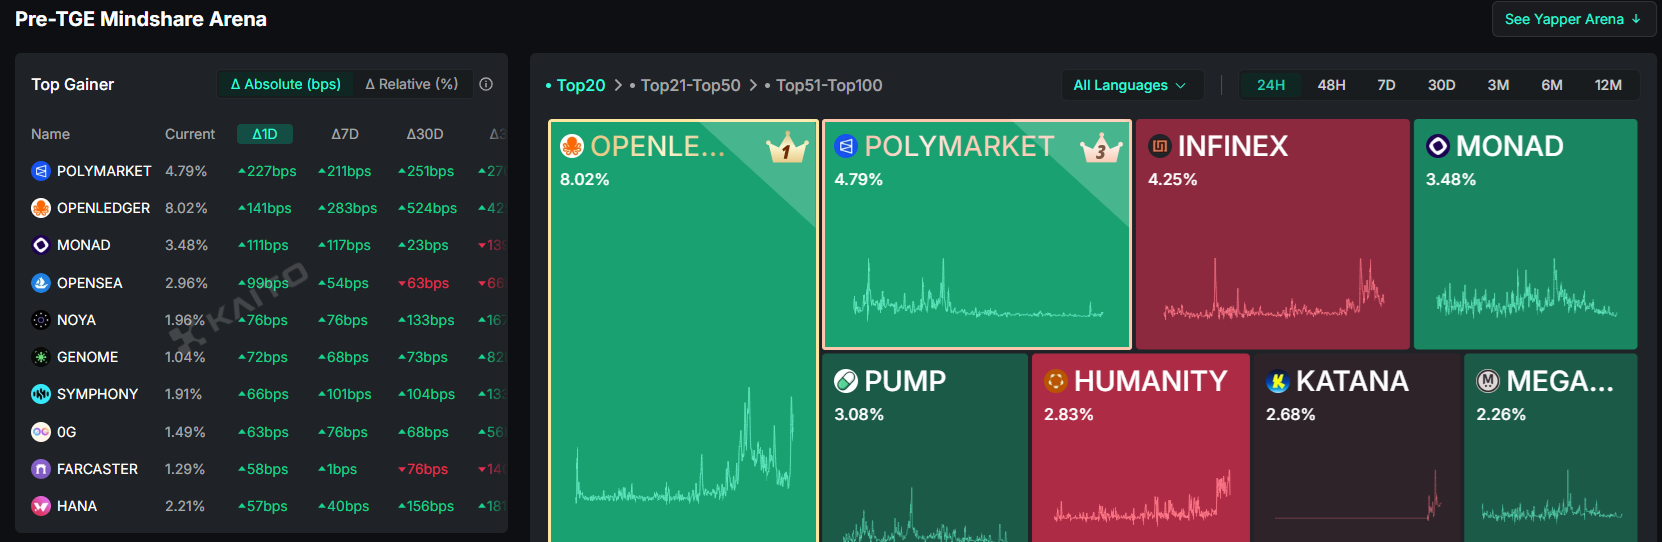Image resolution: width=1662 pixels, height=542 pixels.
Task: Click the OpenLedger icon in gainer list
Action: tap(41, 208)
